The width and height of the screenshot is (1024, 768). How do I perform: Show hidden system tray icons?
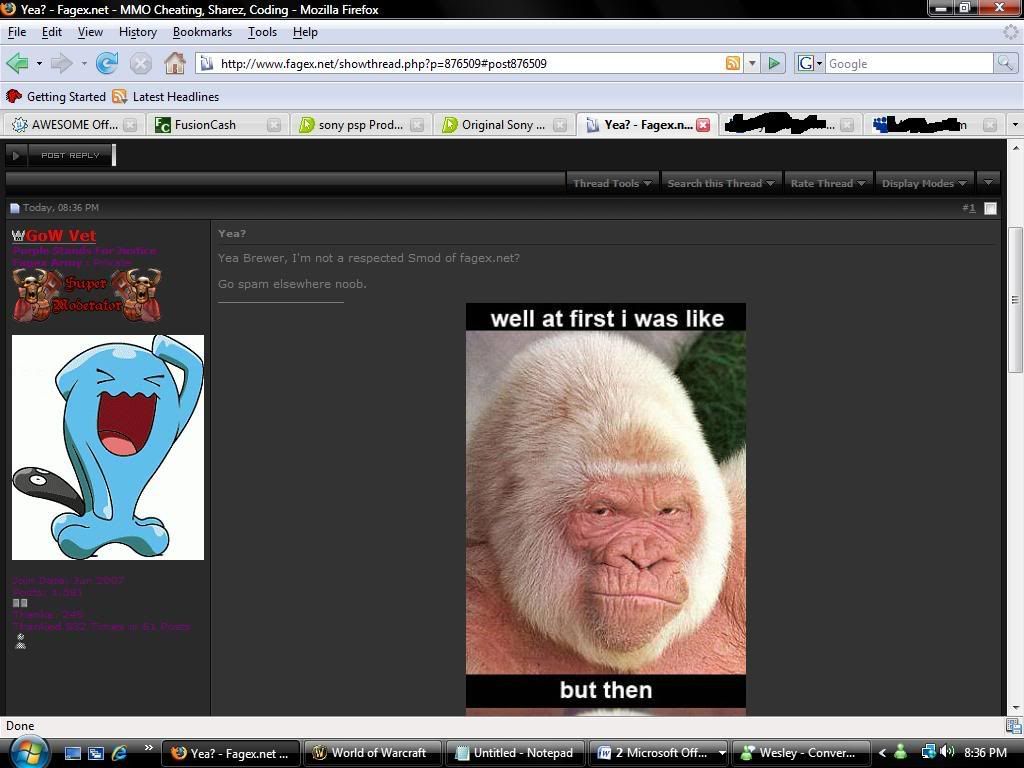coord(882,753)
